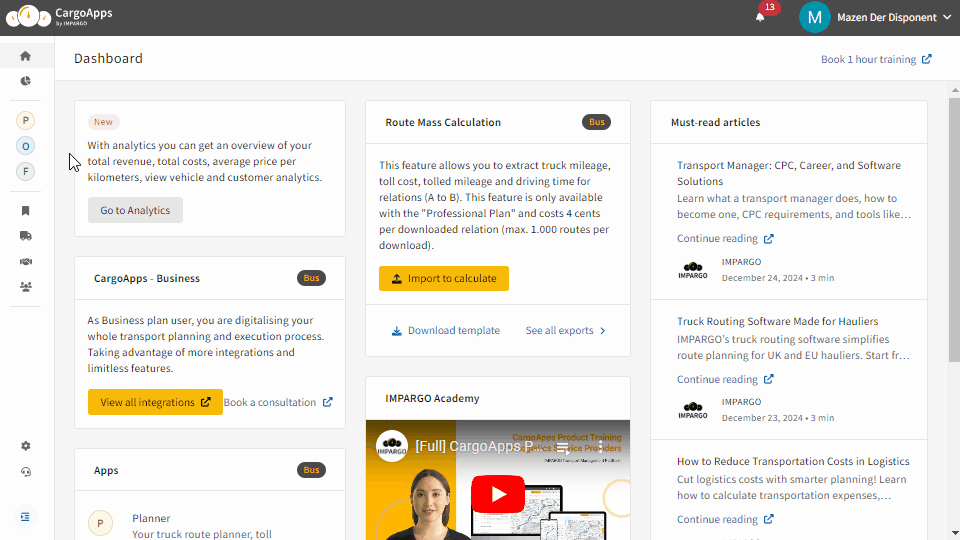Open 'Truck Routing Software Made for Hauliers' title
The width and height of the screenshot is (960, 540).
click(778, 321)
